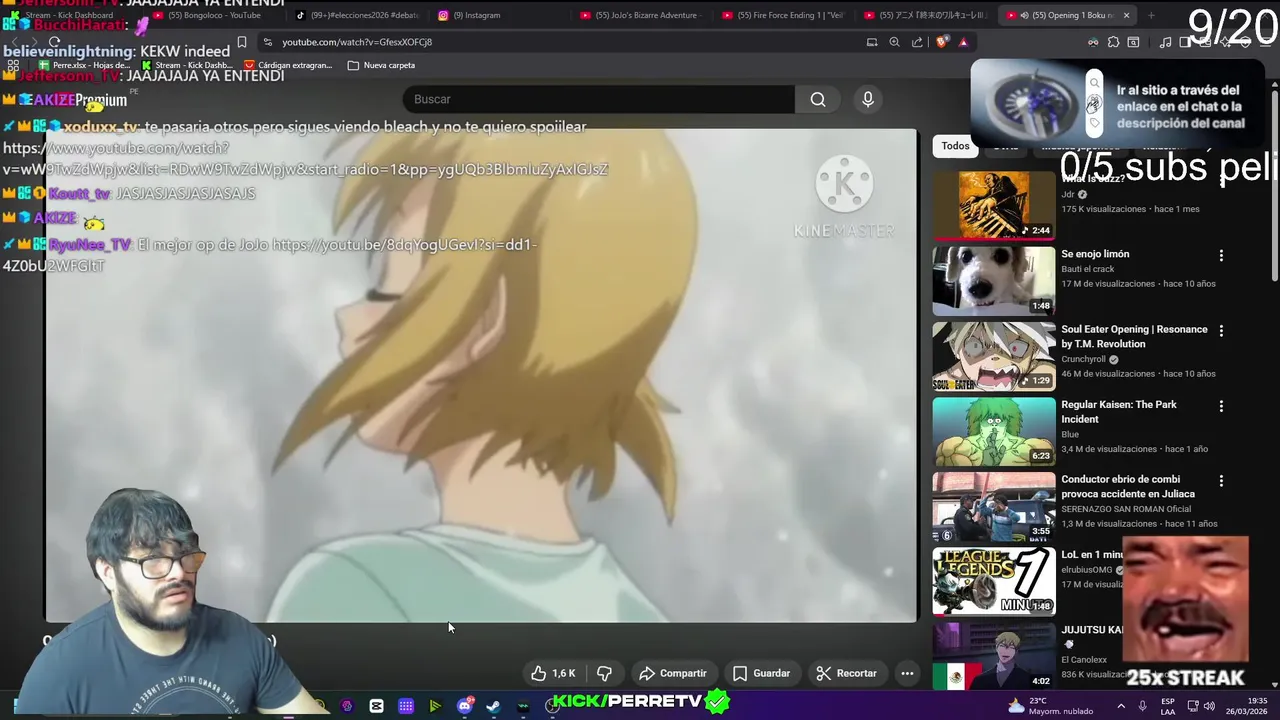Open Steam from the taskbar
This screenshot has width=1280, height=720.
tap(493, 706)
